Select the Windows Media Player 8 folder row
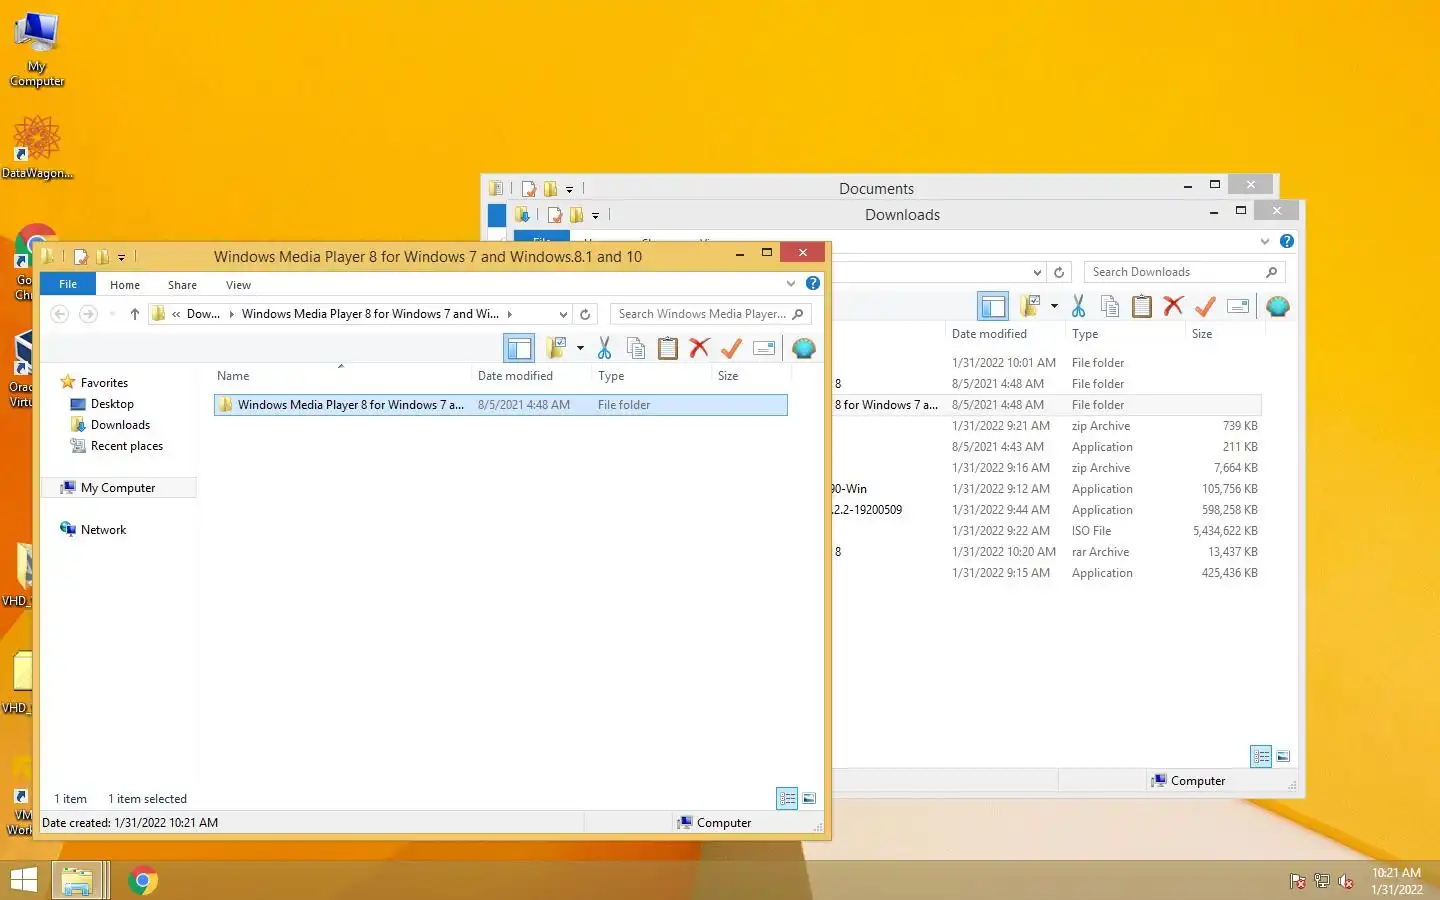Screen dimensions: 1440x900 pyautogui.click(x=501, y=405)
